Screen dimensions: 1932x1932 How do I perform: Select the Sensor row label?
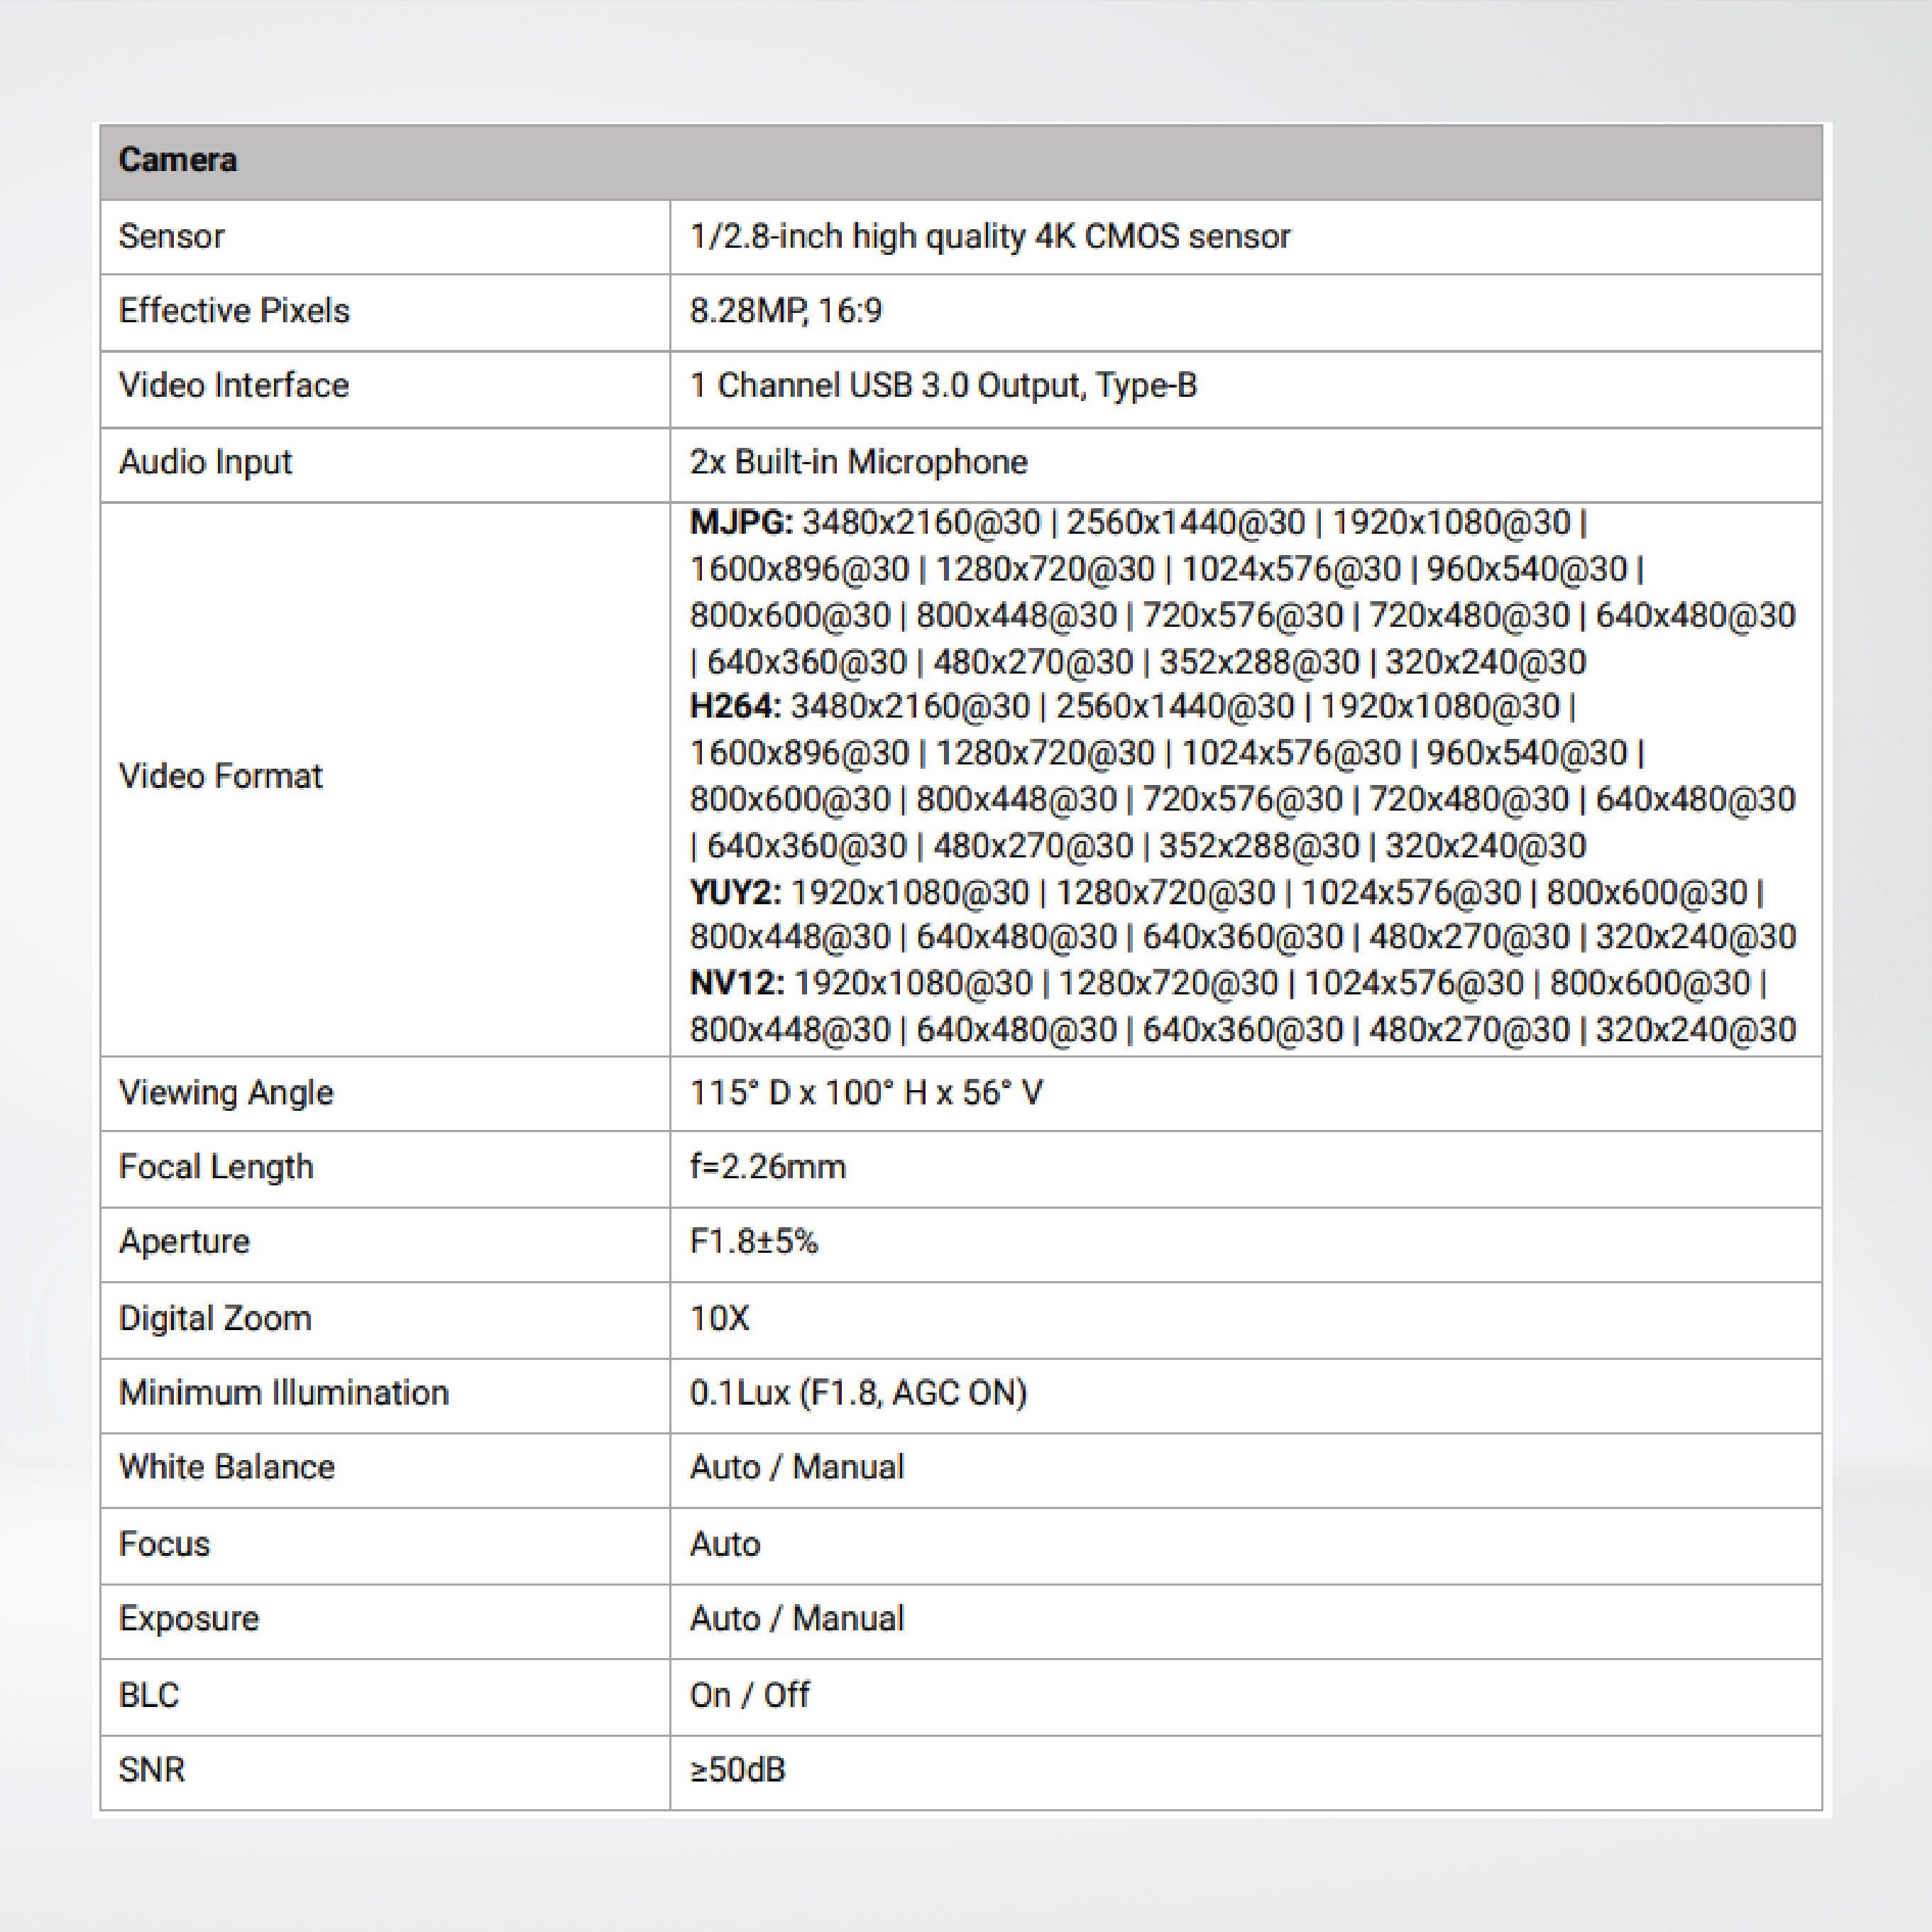[x=171, y=236]
